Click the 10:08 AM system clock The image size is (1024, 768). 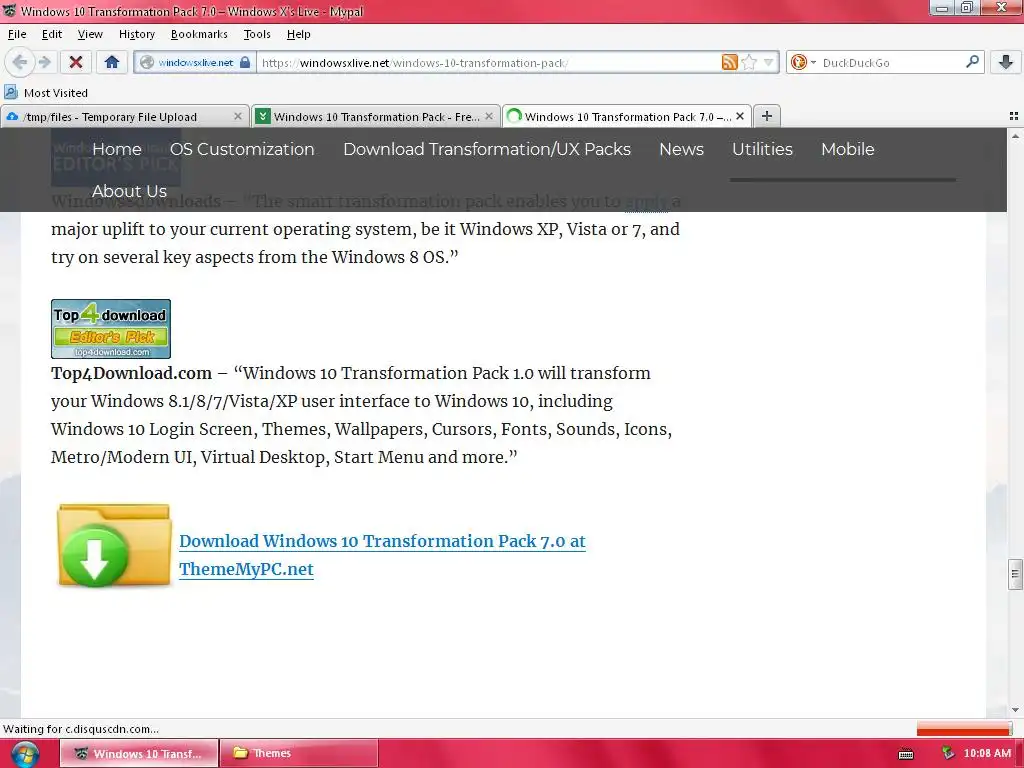point(987,754)
